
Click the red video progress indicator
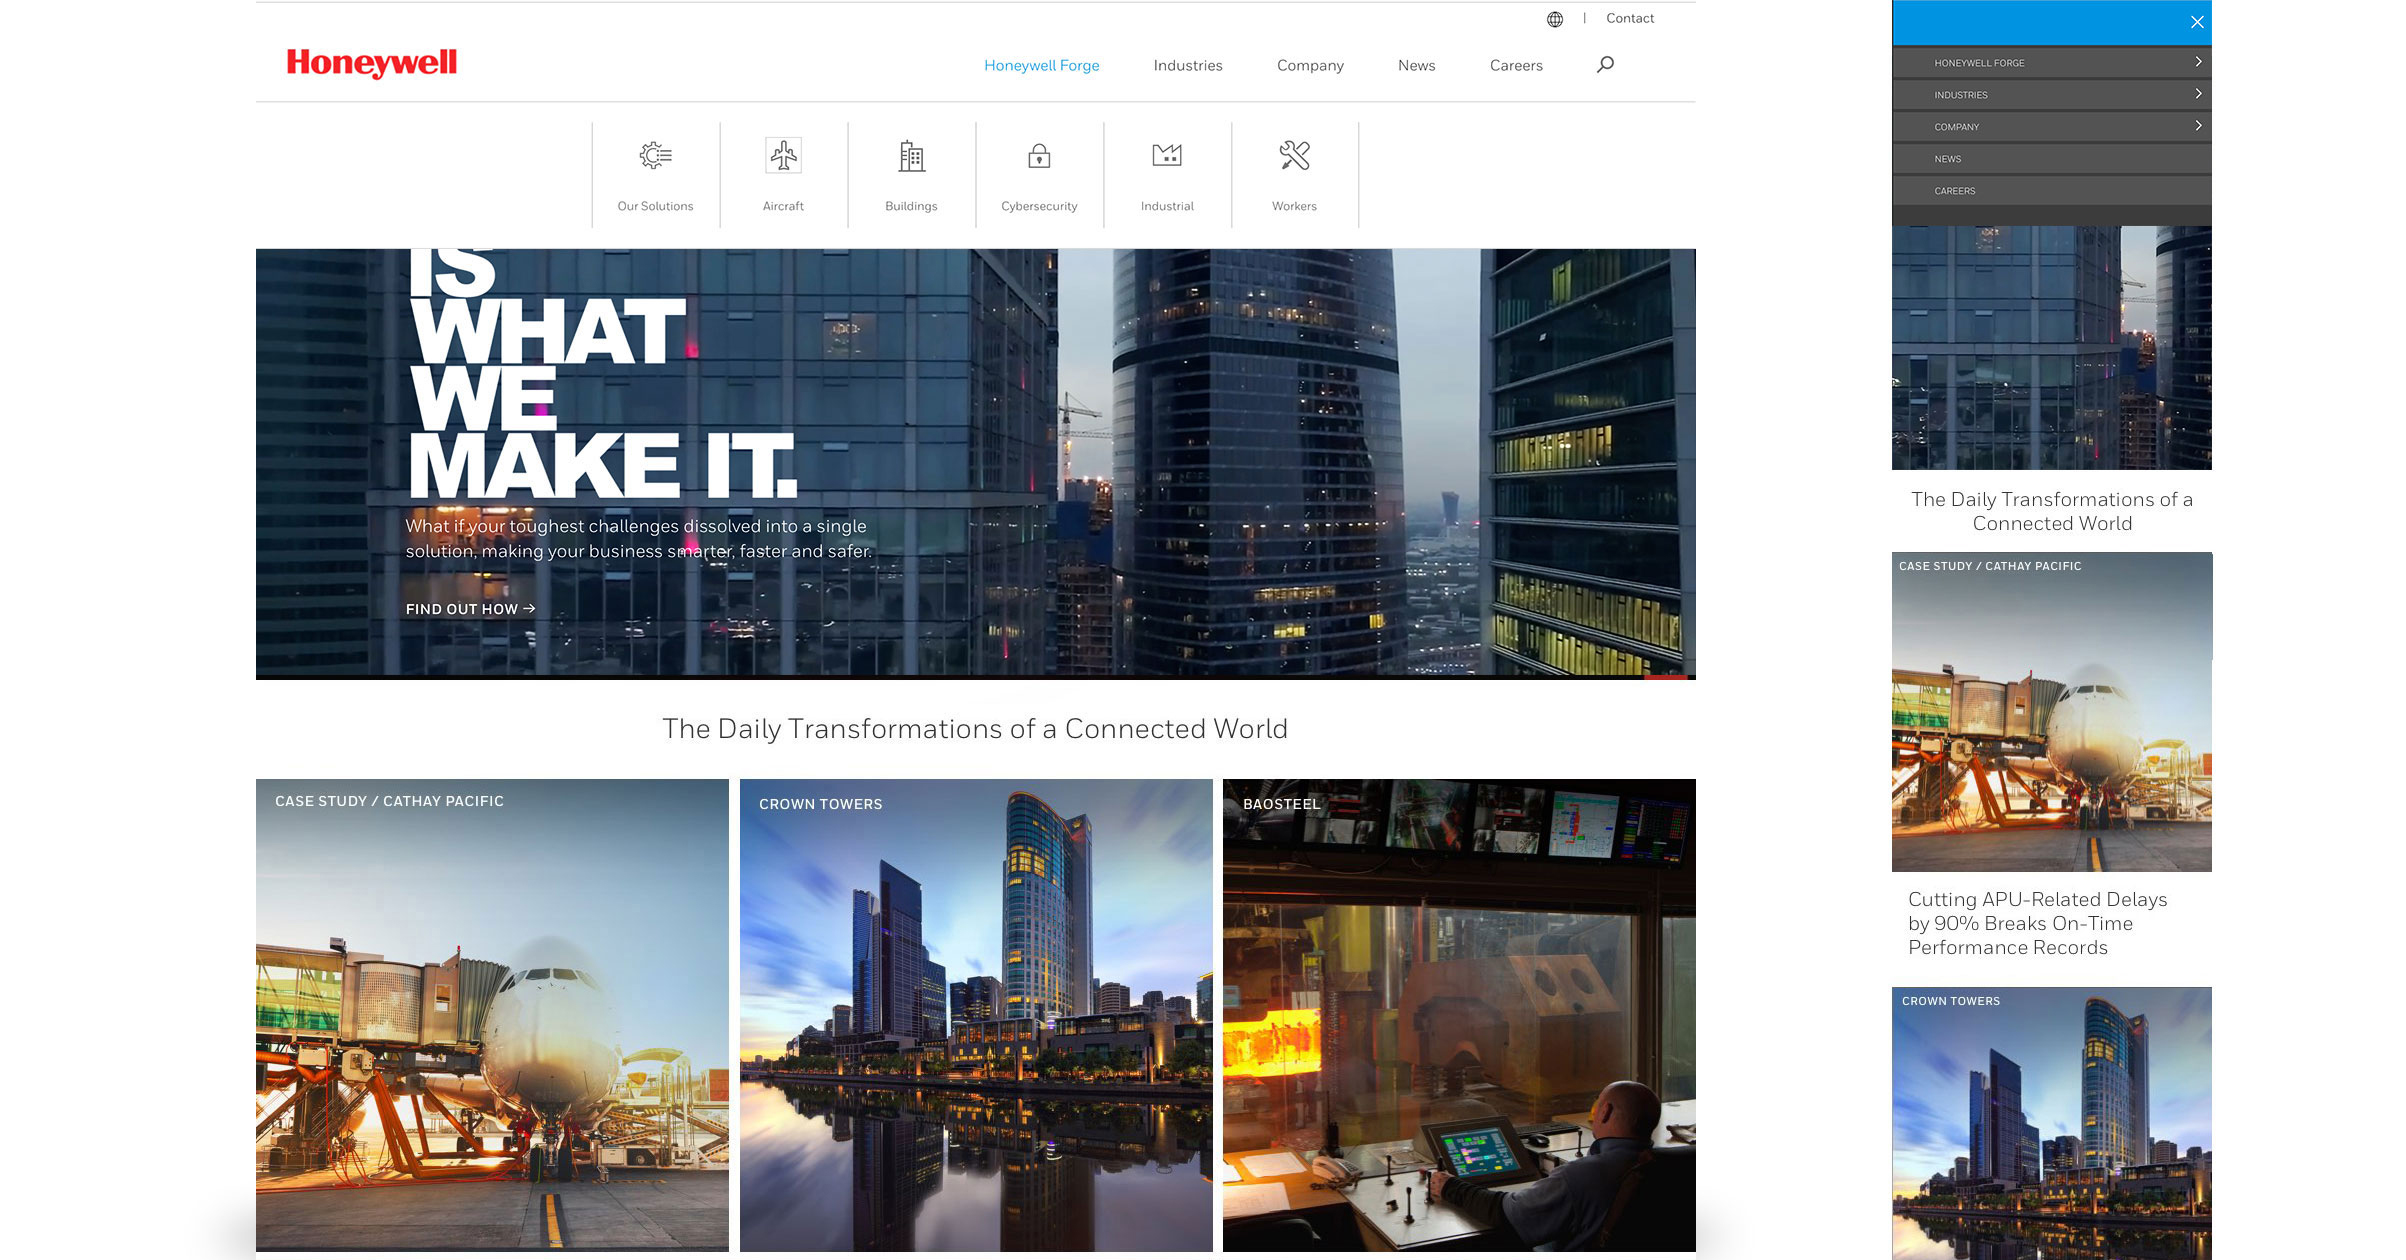coord(1665,677)
